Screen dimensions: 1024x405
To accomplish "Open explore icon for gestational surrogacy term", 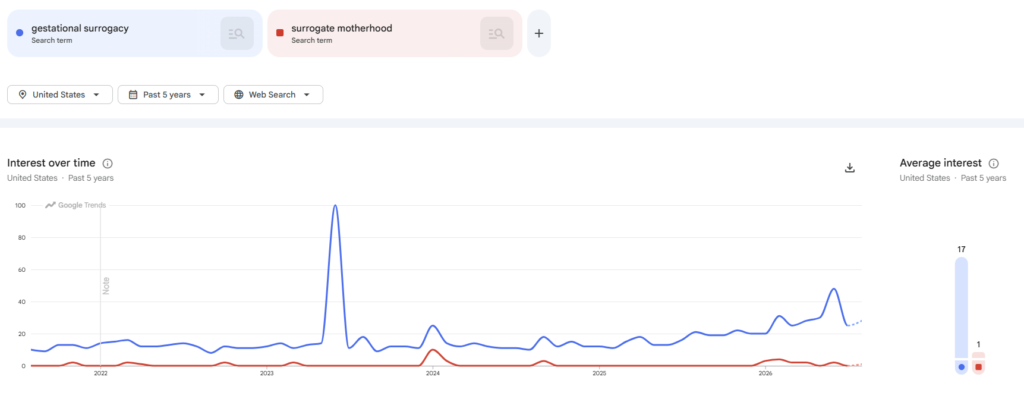I will point(236,33).
